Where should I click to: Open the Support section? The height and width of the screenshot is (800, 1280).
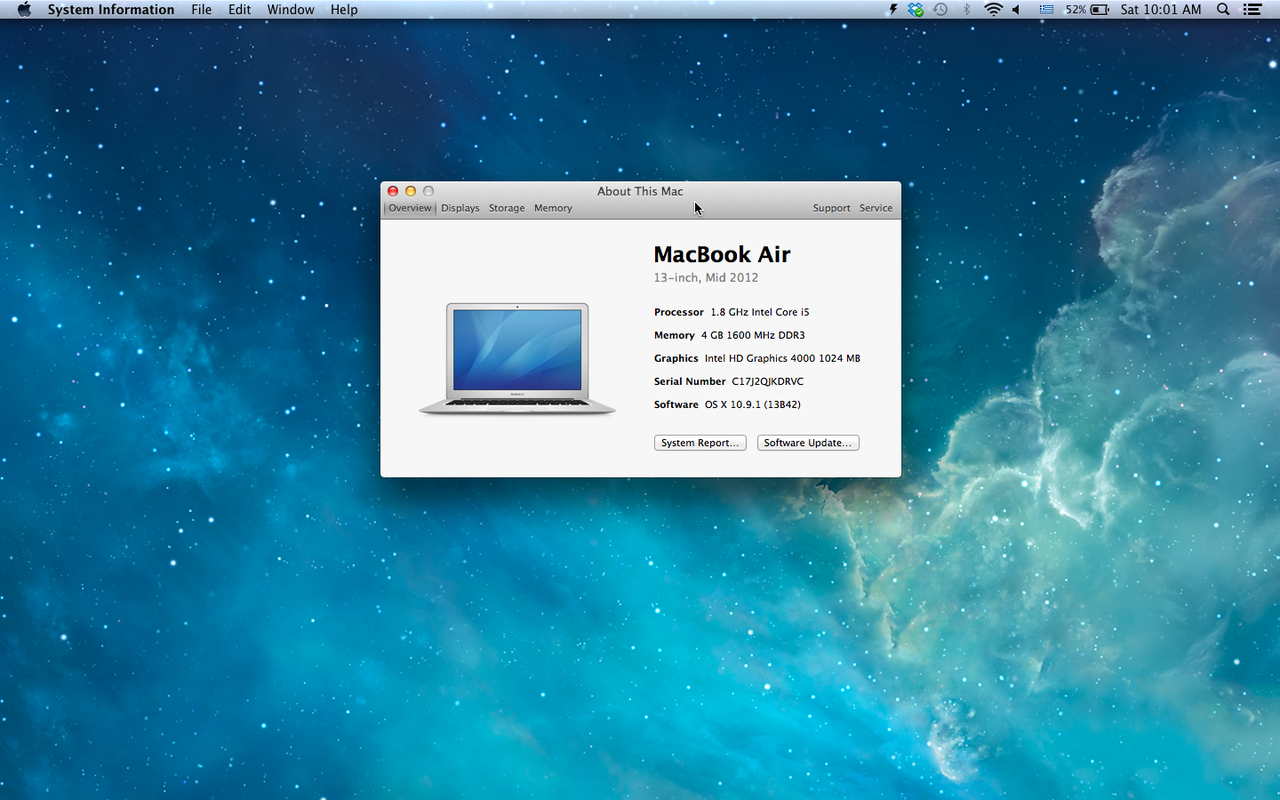click(831, 208)
